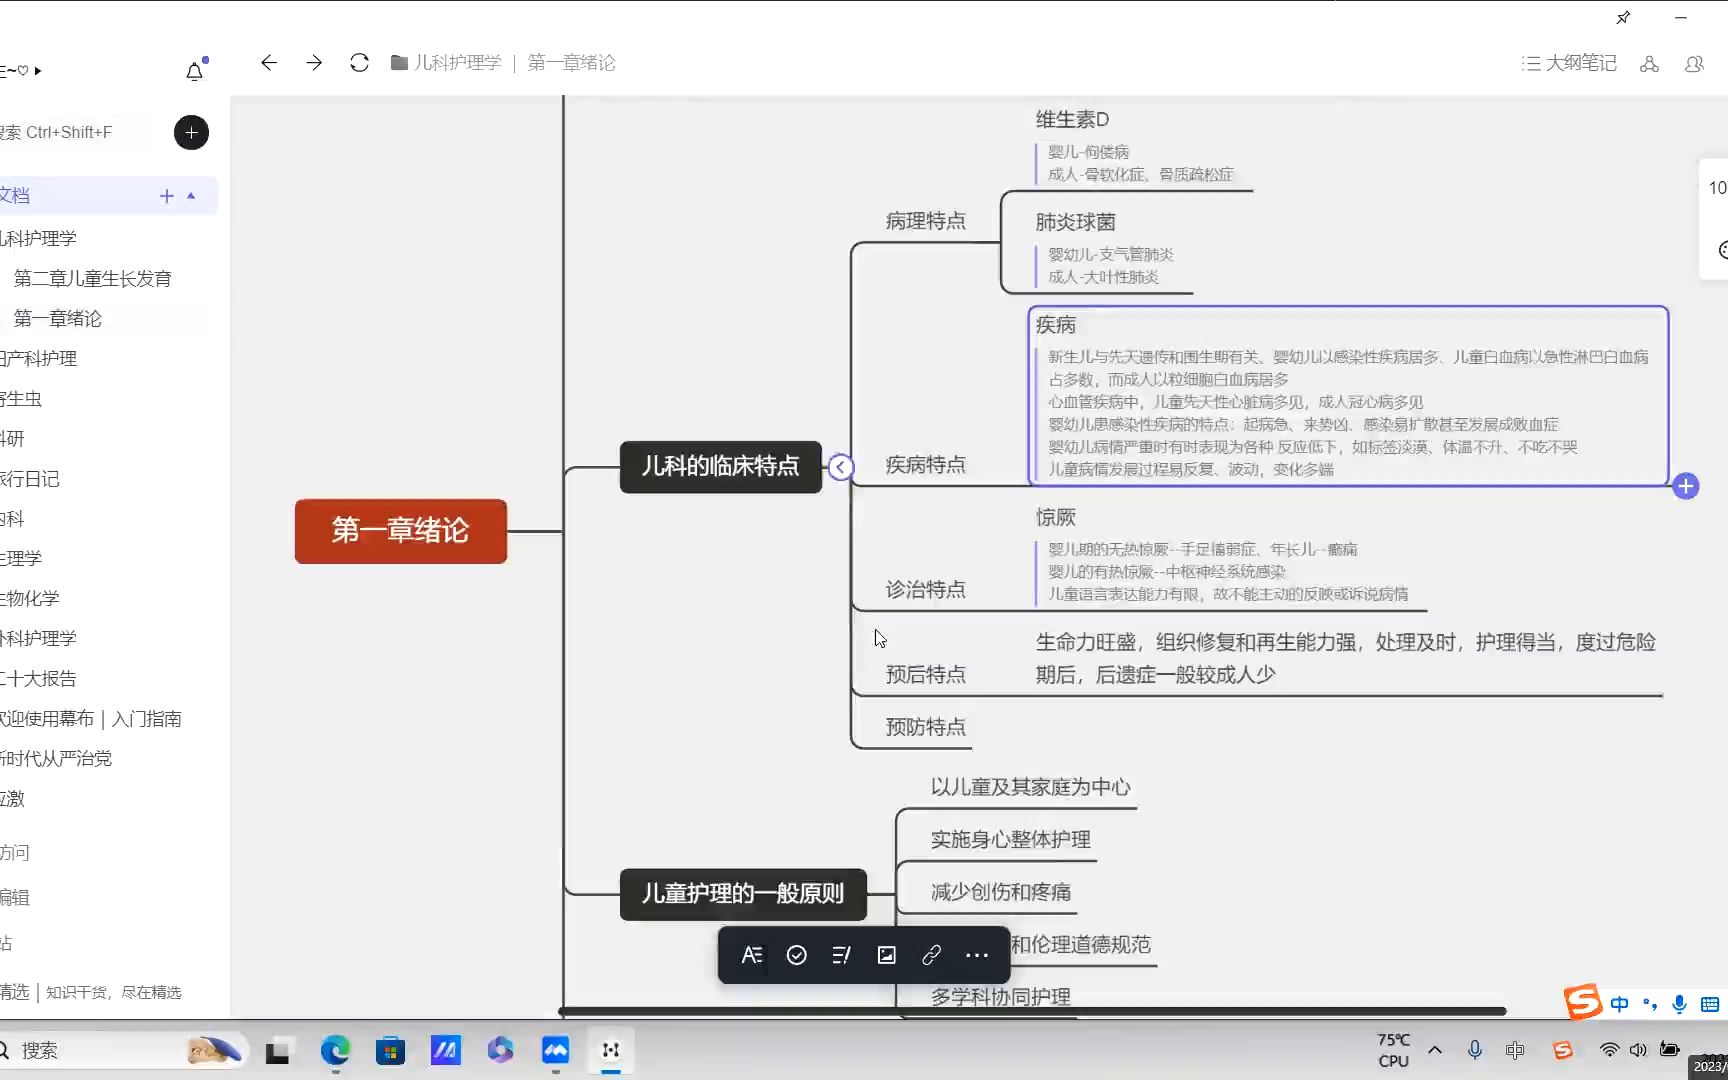Toggle the pin-window icon
The height and width of the screenshot is (1080, 1728).
tap(1622, 17)
